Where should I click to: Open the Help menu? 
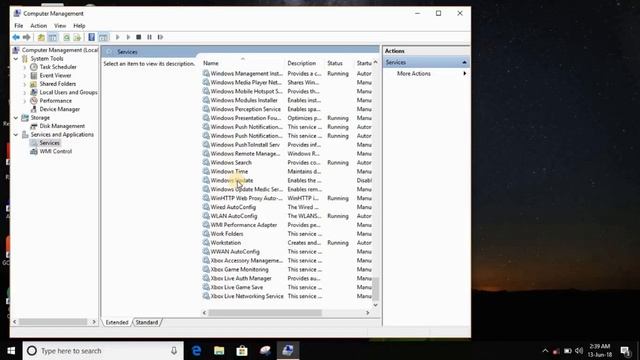(x=79, y=26)
